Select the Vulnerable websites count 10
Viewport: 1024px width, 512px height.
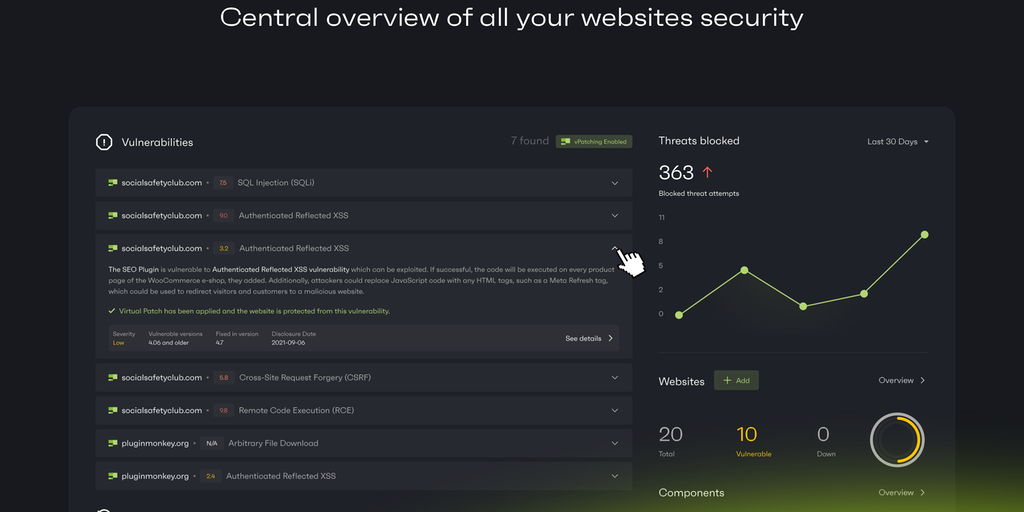coord(746,434)
